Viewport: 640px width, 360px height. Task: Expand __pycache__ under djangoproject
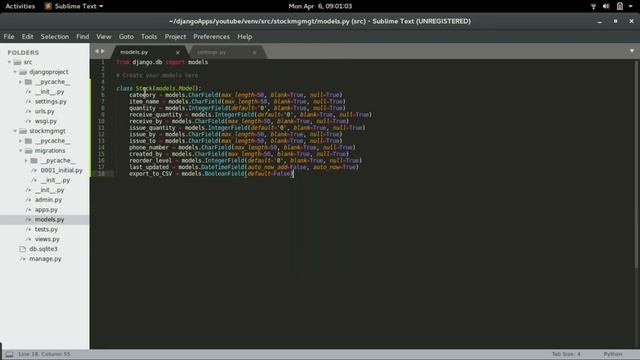(20, 82)
